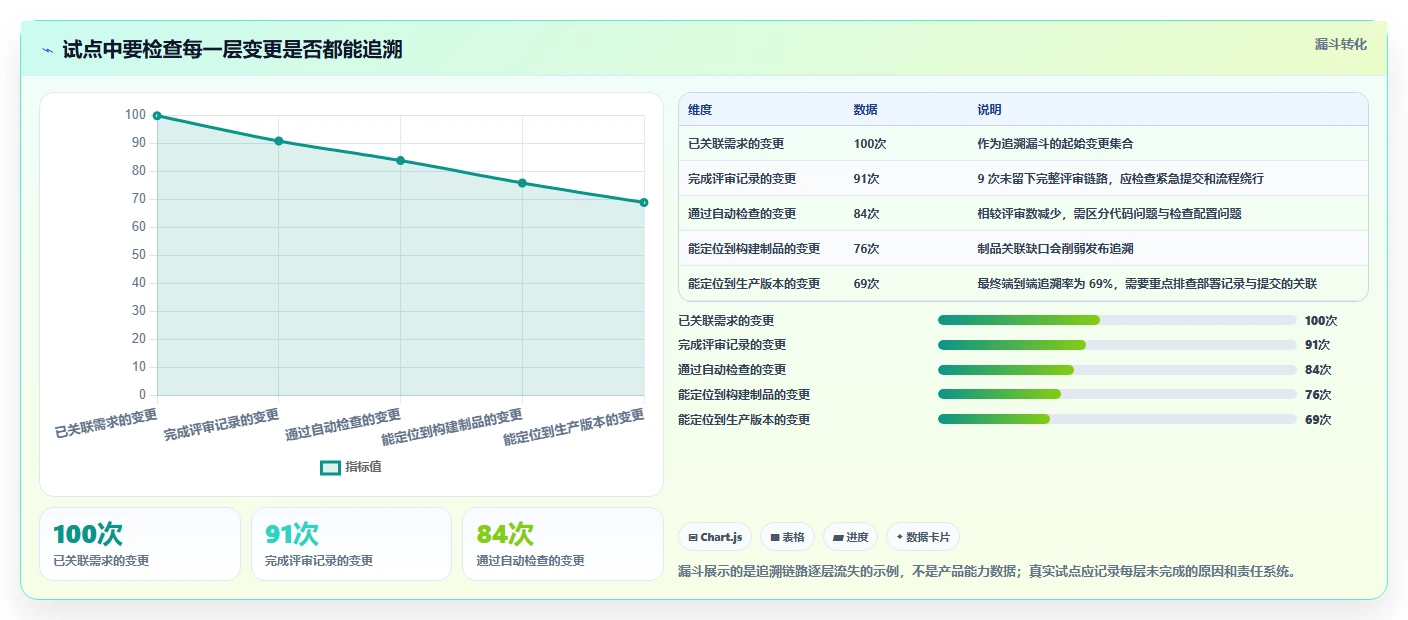
Task: Click the progress bar showing 100次
Action: coord(1117,320)
